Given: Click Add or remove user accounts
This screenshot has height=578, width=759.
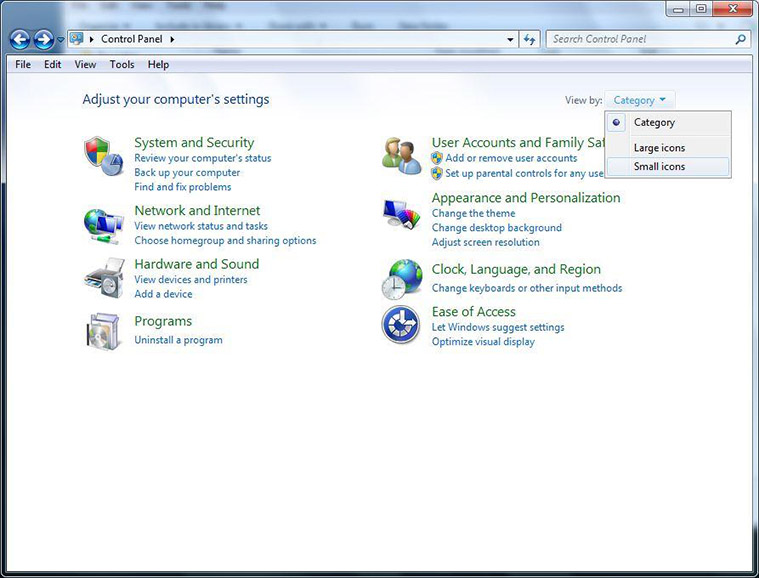Looking at the screenshot, I should (511, 158).
